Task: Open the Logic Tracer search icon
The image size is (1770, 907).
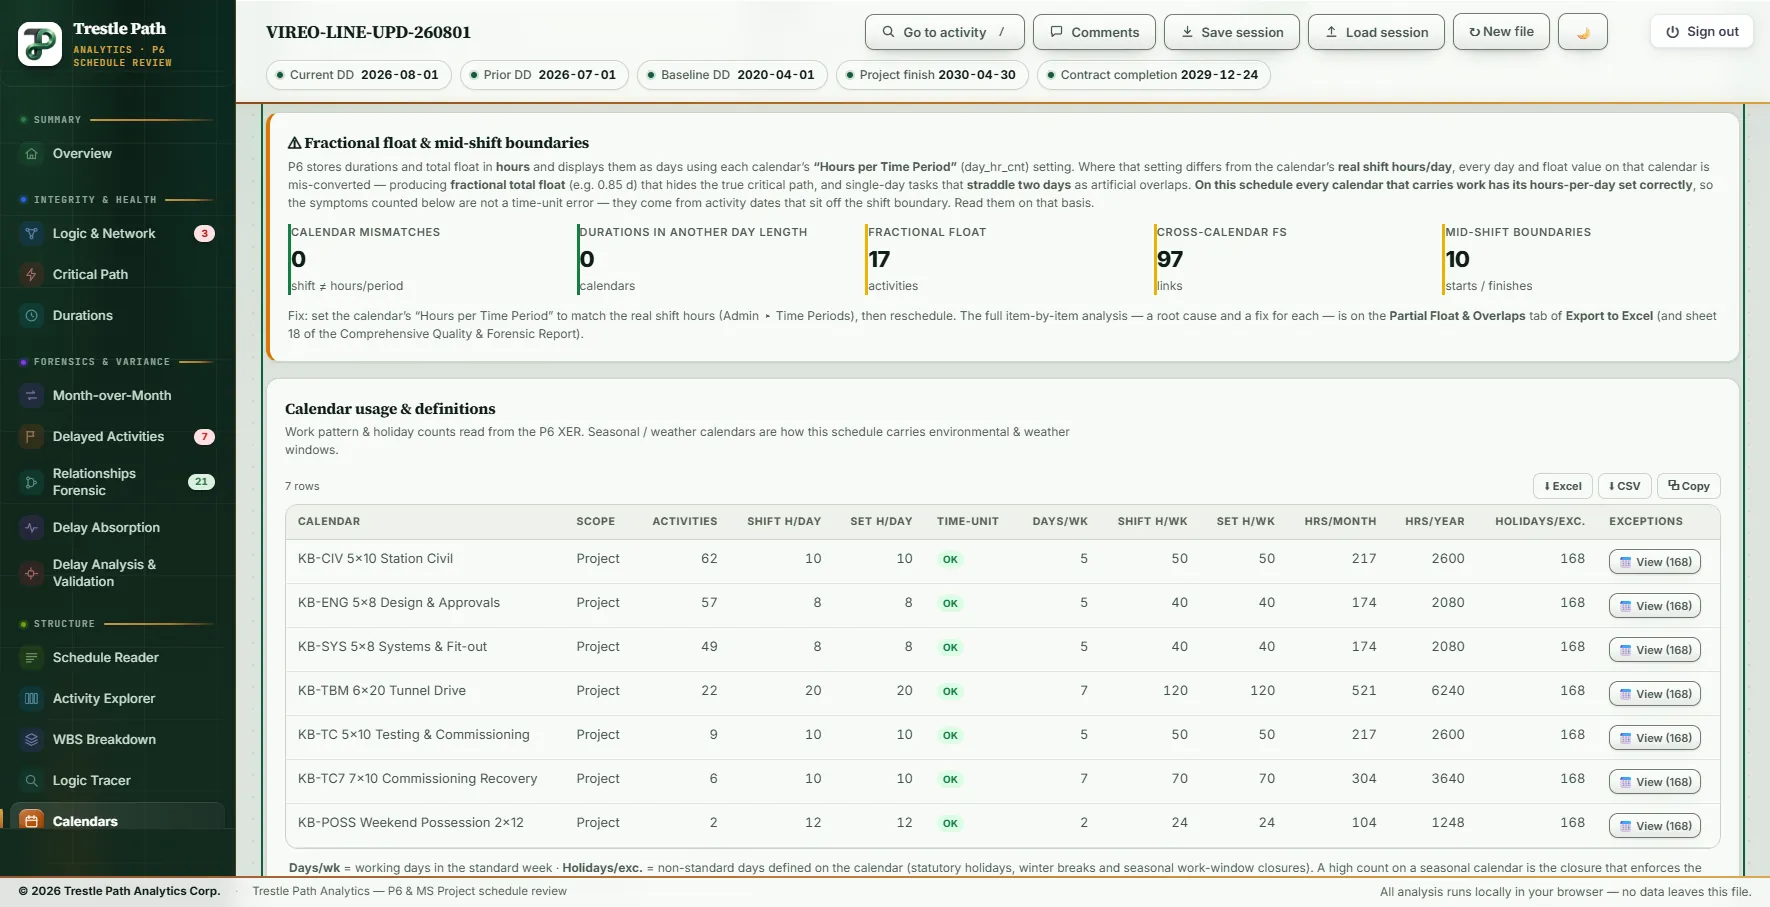Action: (31, 781)
